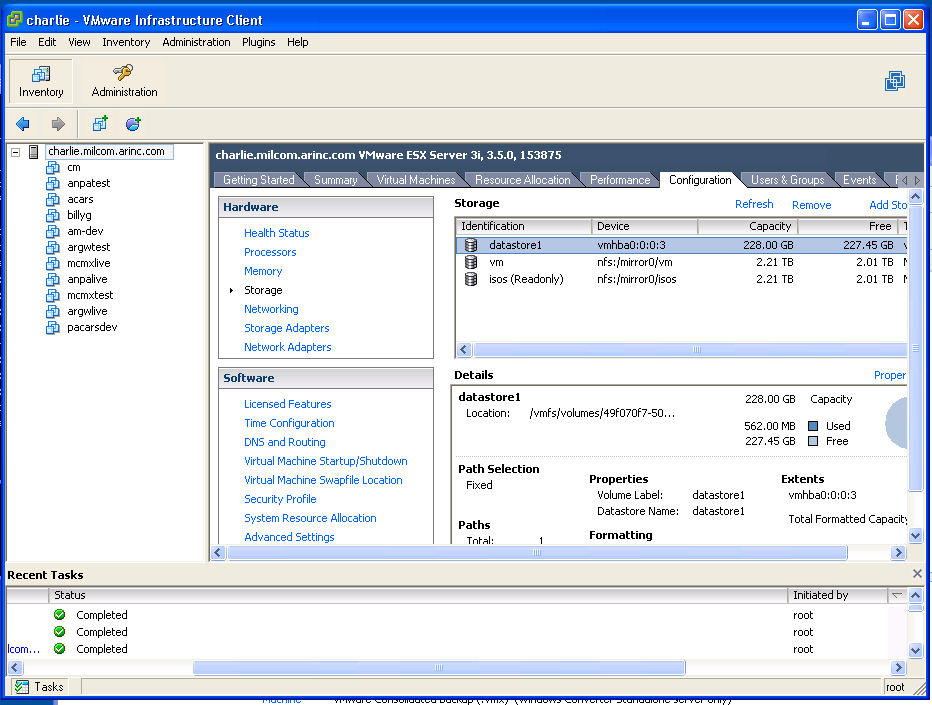Go forward with the gray right arrow
The height and width of the screenshot is (705, 932).
coord(58,124)
